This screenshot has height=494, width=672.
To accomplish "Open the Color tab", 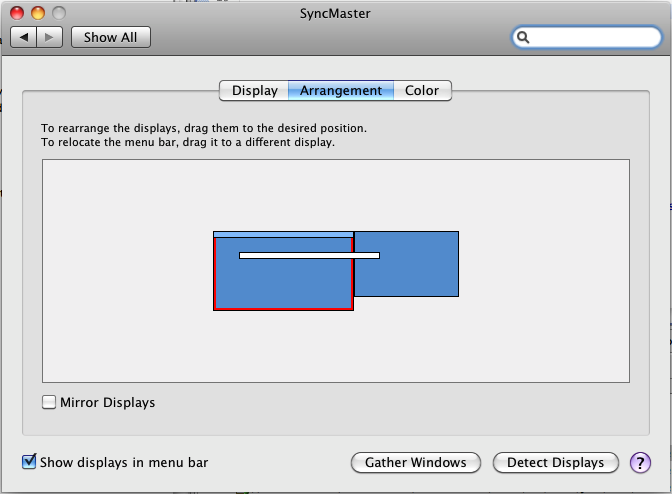I will (422, 90).
